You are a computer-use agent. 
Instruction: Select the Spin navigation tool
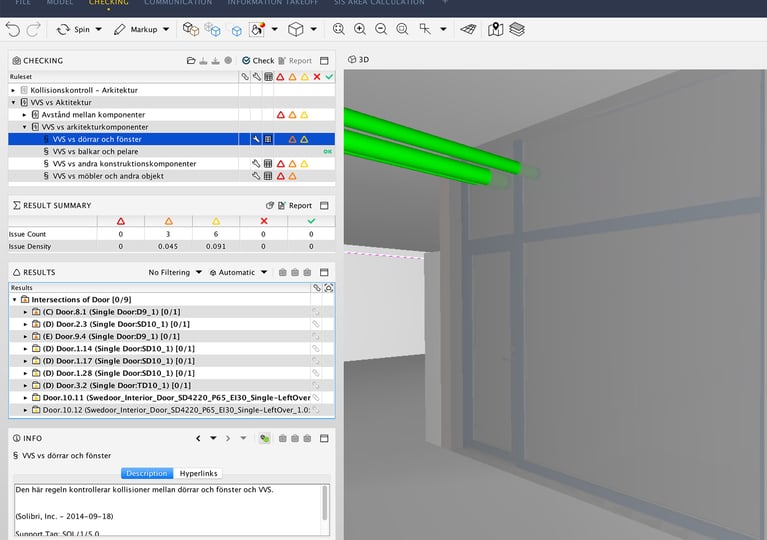click(x=73, y=29)
